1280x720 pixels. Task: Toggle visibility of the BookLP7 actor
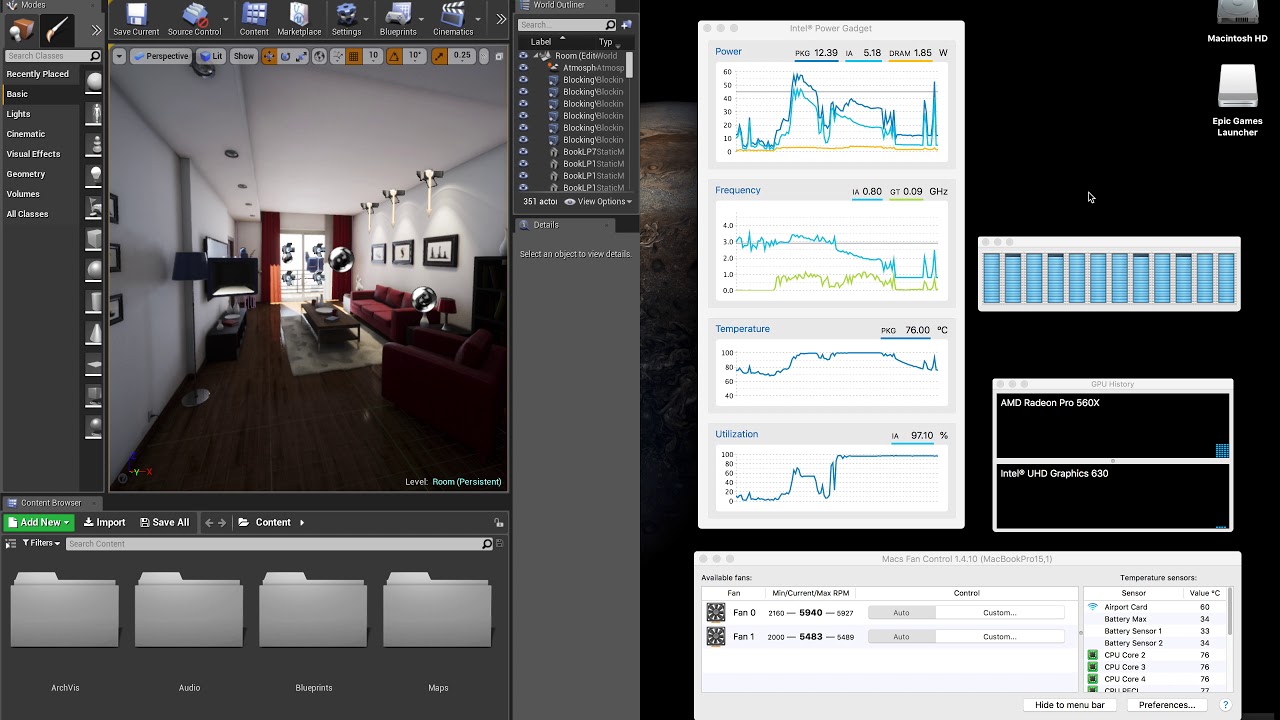click(523, 152)
